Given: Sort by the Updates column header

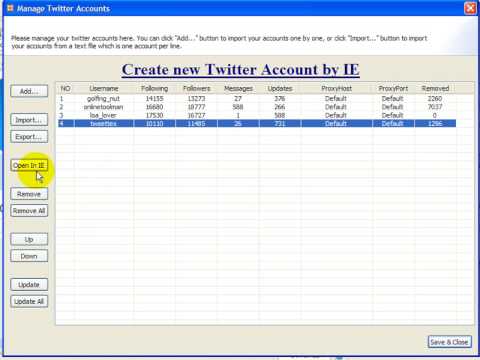Looking at the screenshot, I should 280,88.
